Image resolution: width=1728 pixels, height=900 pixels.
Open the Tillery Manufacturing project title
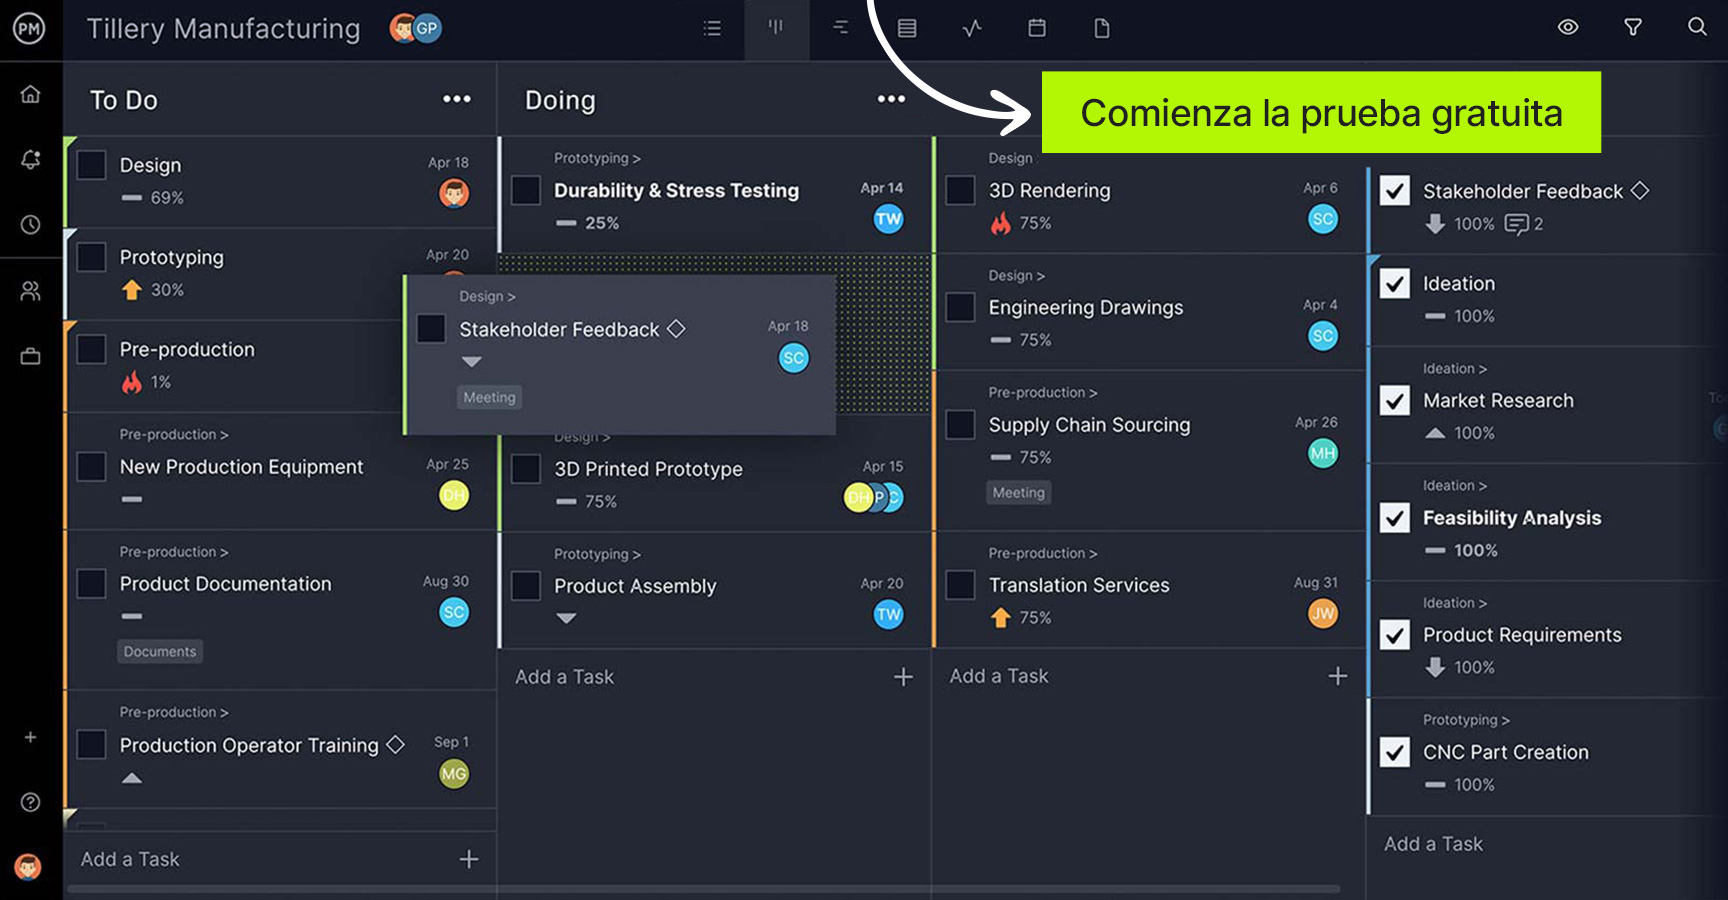point(223,29)
